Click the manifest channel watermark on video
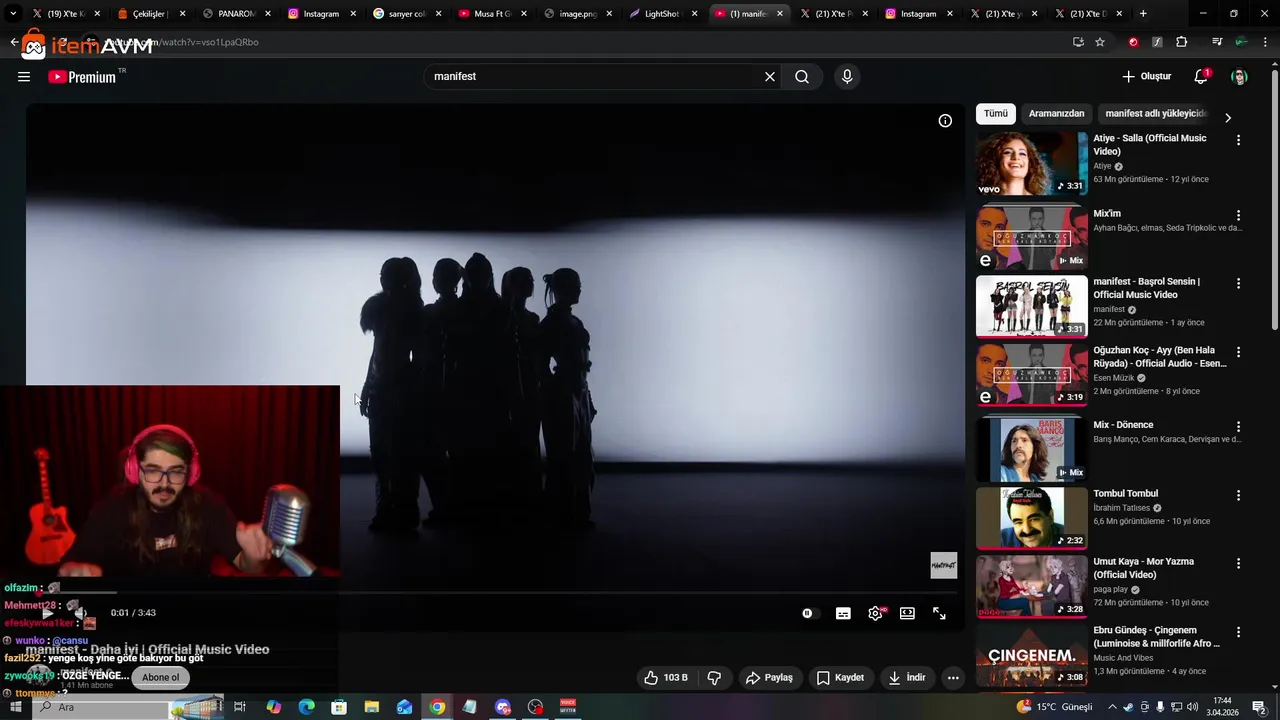 coord(944,565)
